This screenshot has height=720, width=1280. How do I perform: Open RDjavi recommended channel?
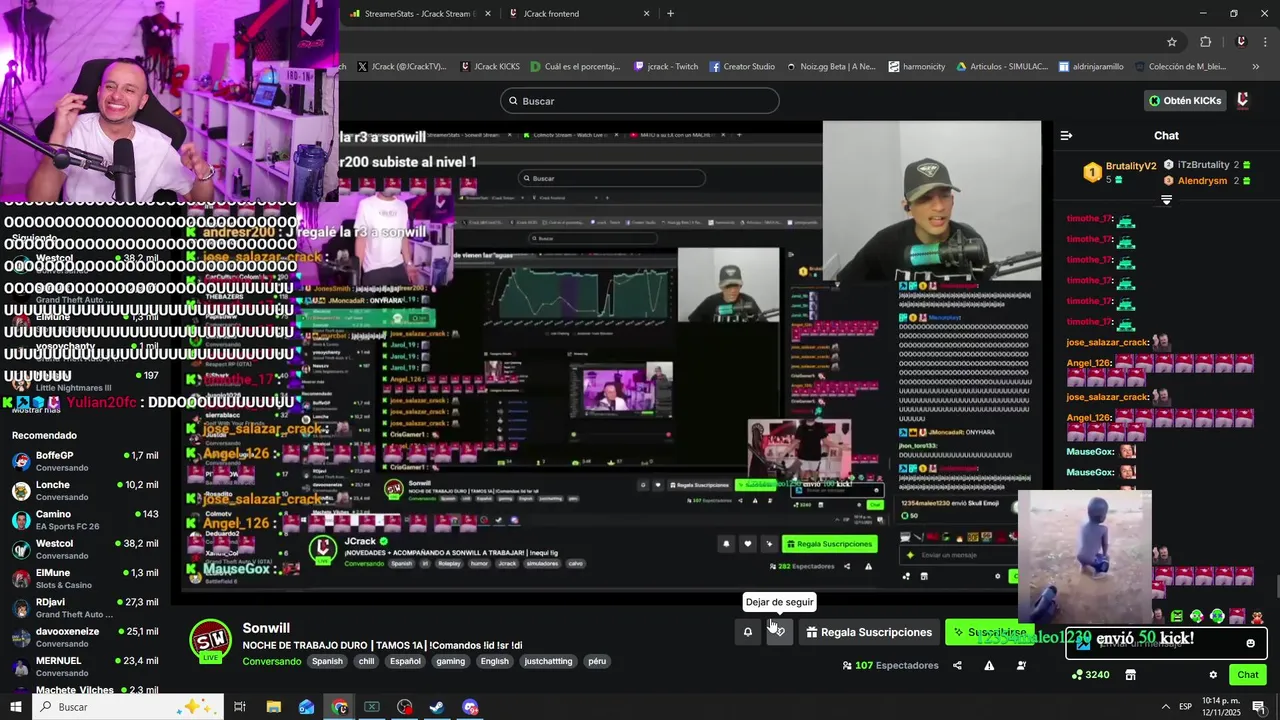pyautogui.click(x=85, y=607)
